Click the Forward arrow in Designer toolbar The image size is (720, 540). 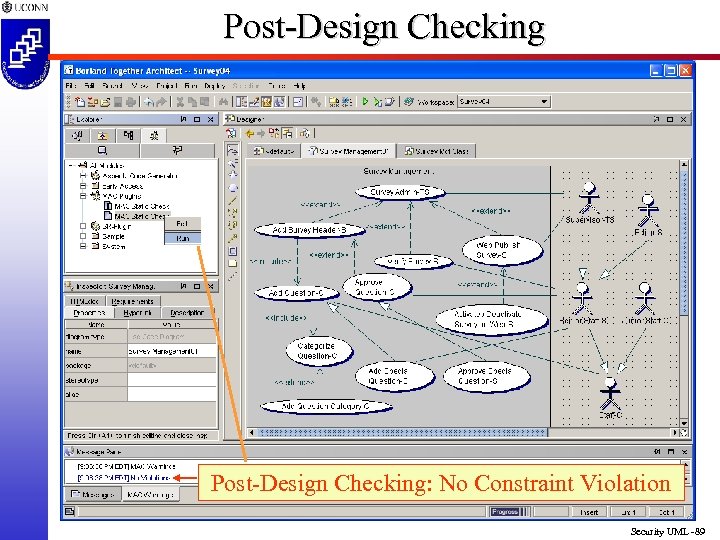pos(261,134)
